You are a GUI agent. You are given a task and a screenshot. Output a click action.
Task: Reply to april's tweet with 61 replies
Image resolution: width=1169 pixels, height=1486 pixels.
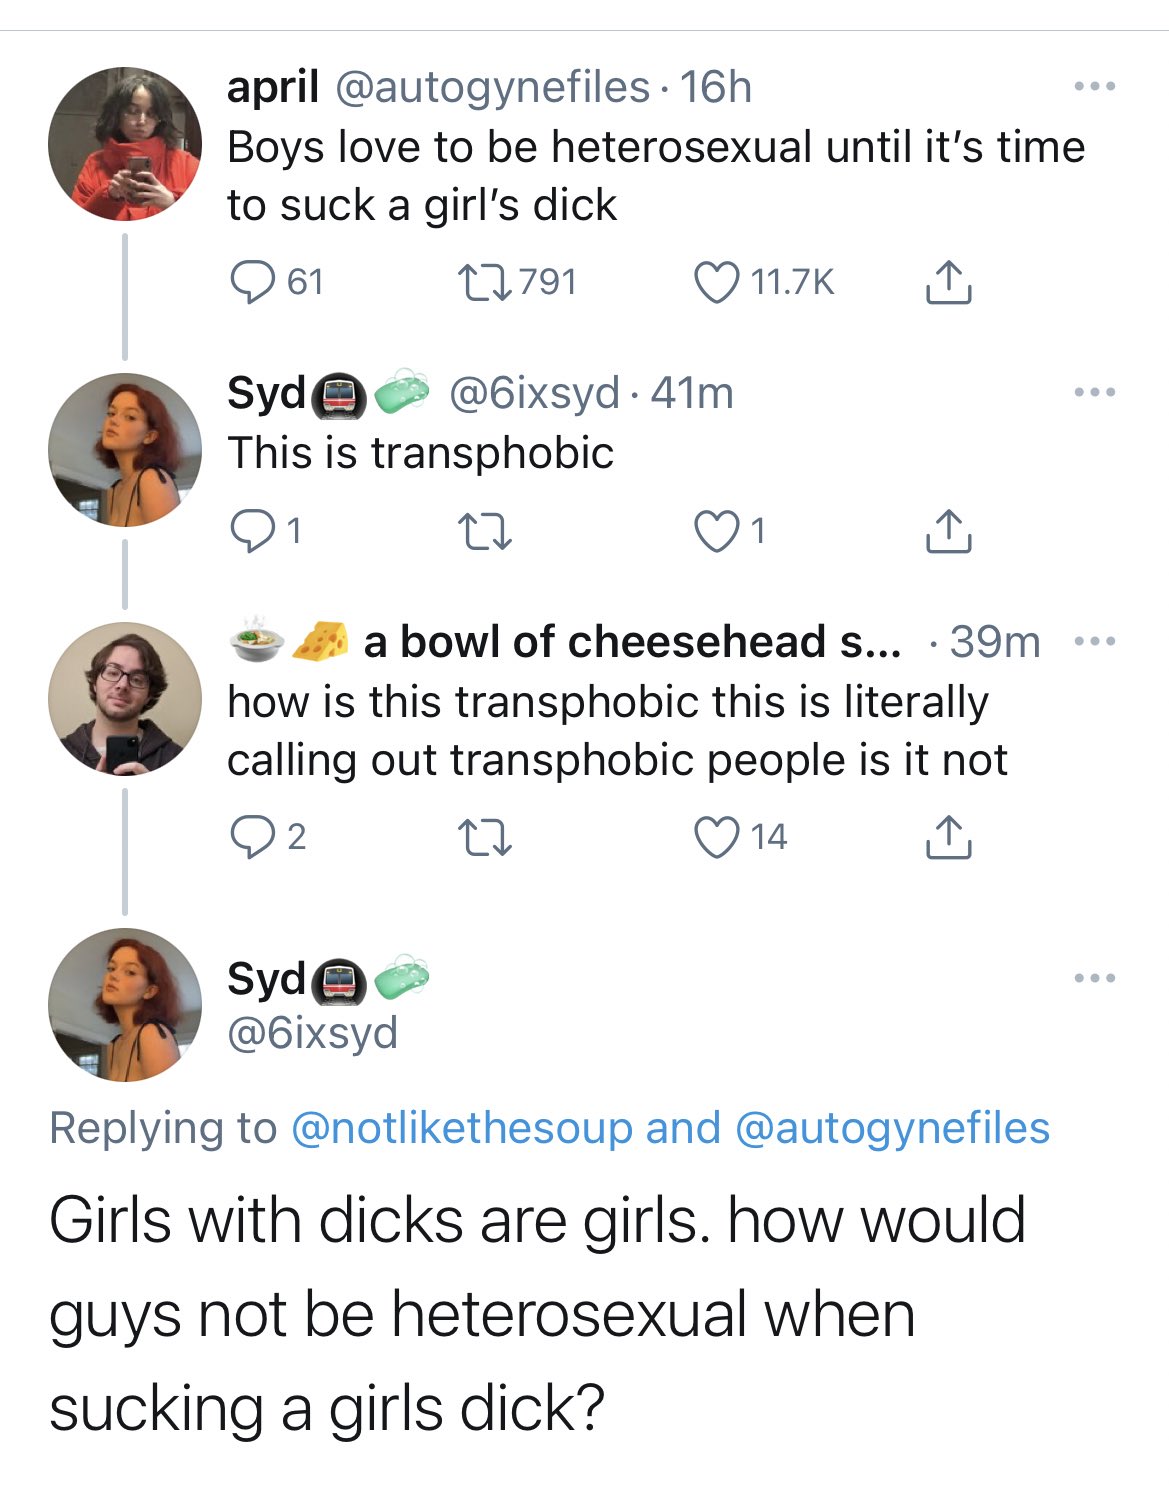point(252,281)
